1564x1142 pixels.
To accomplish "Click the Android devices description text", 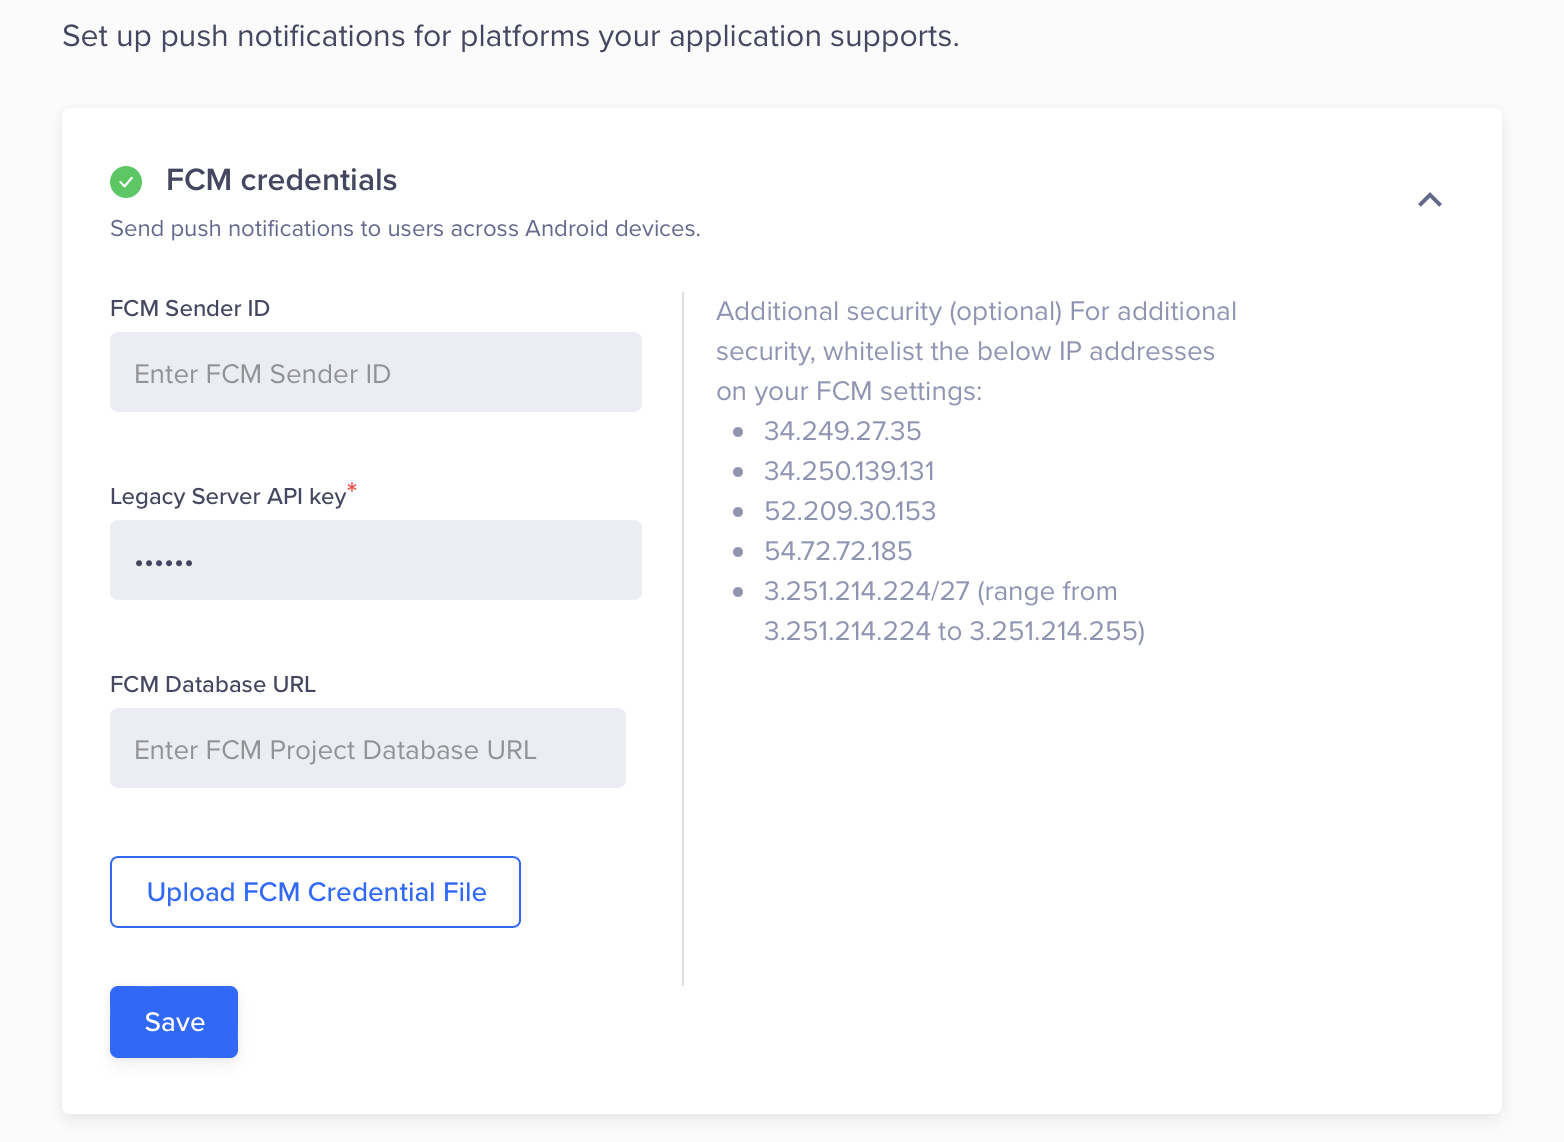I will [405, 228].
